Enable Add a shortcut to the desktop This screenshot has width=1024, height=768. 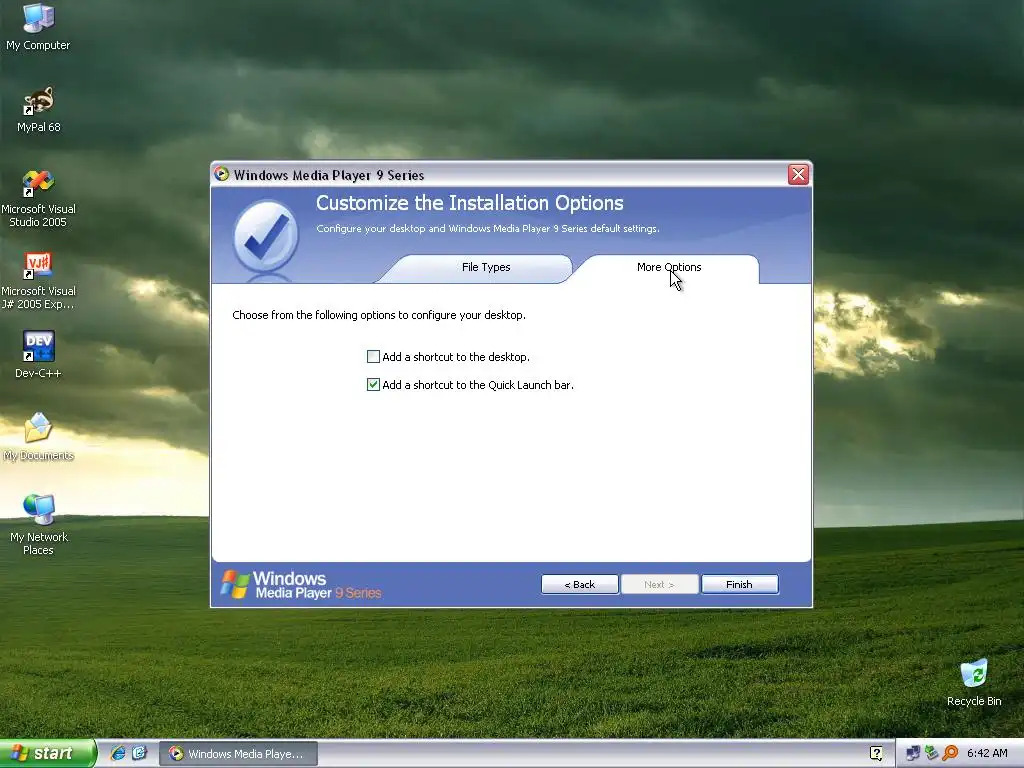pyautogui.click(x=373, y=357)
